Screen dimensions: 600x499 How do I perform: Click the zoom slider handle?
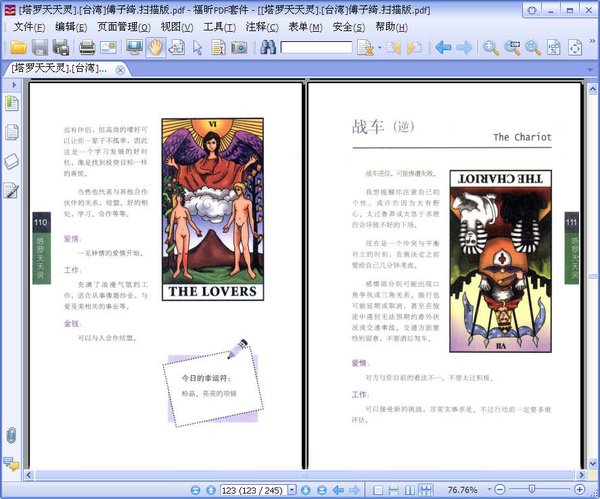pos(532,489)
